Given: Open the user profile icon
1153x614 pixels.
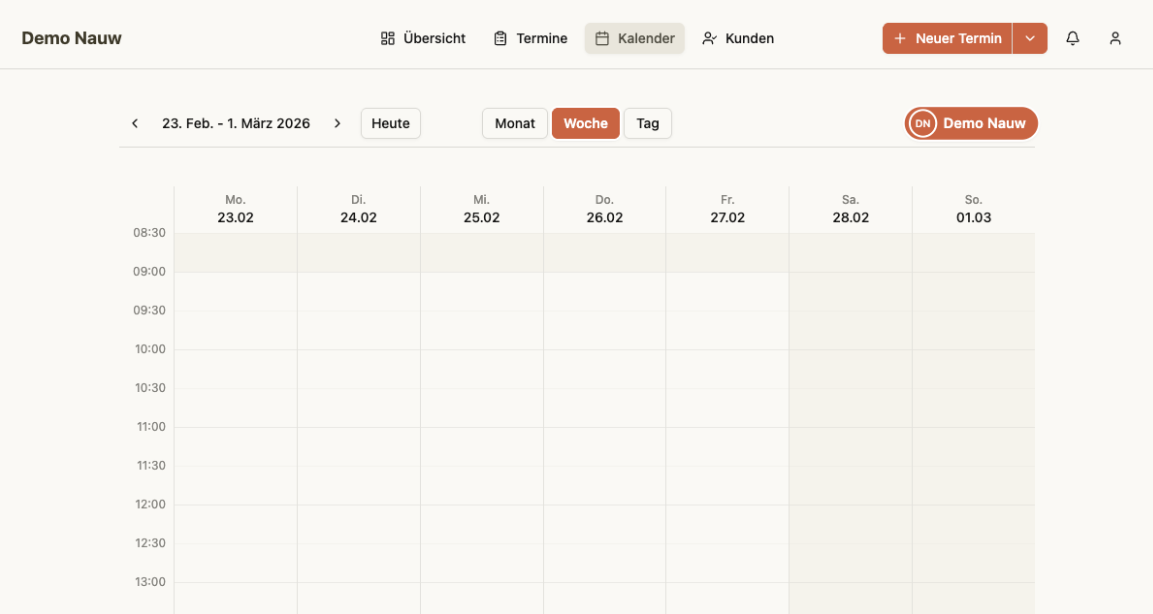Looking at the screenshot, I should pos(1115,38).
